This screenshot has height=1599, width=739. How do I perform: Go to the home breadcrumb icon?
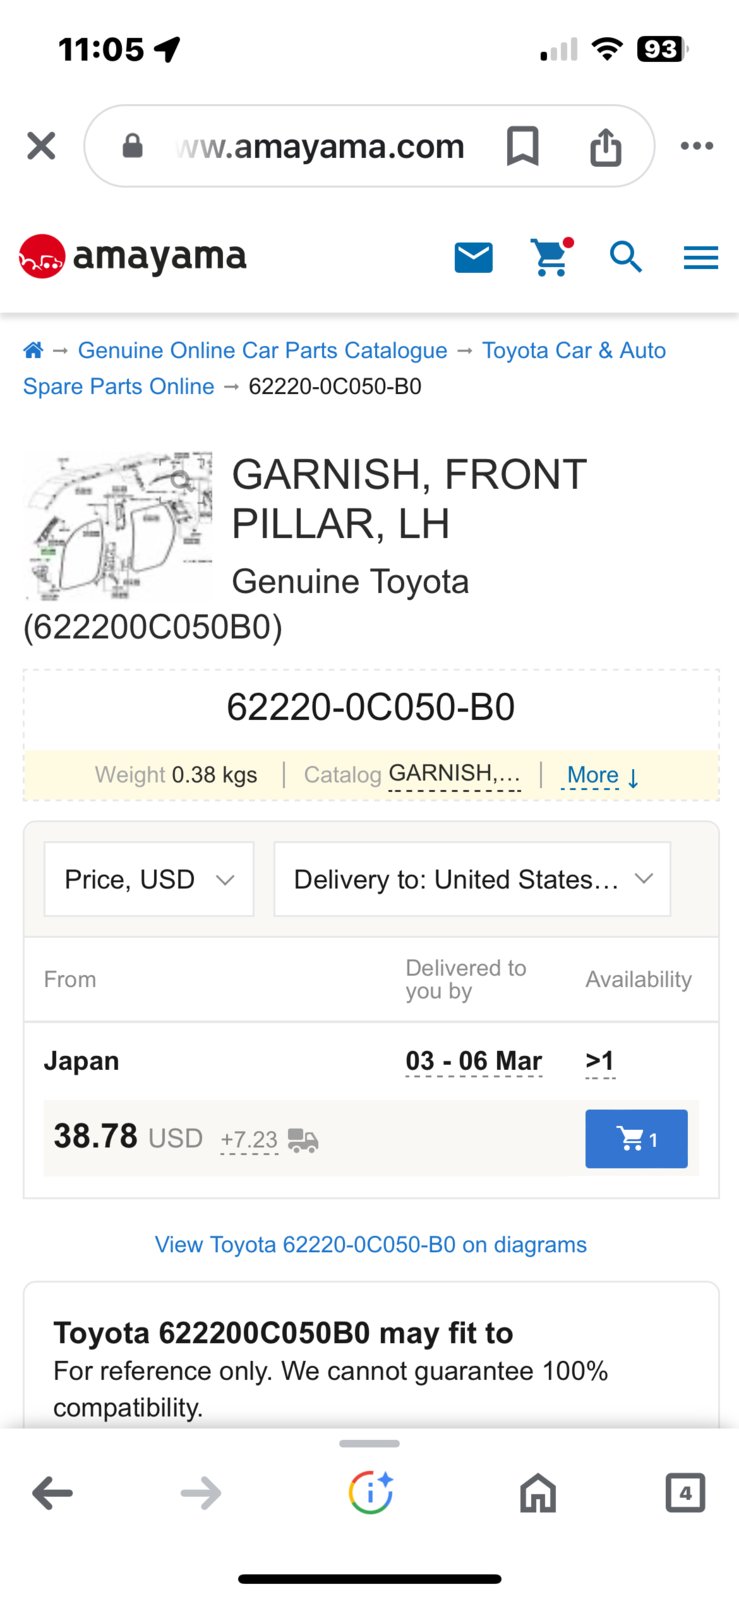click(x=33, y=350)
